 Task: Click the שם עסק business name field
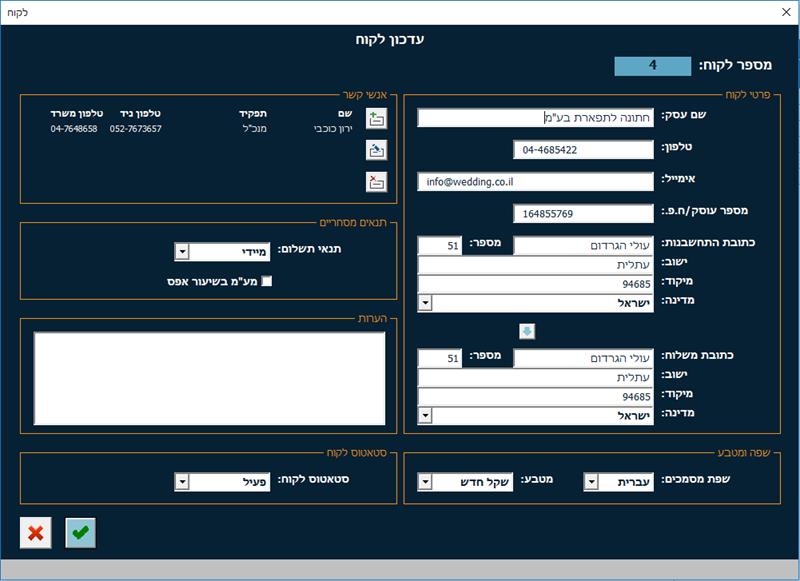coord(535,118)
